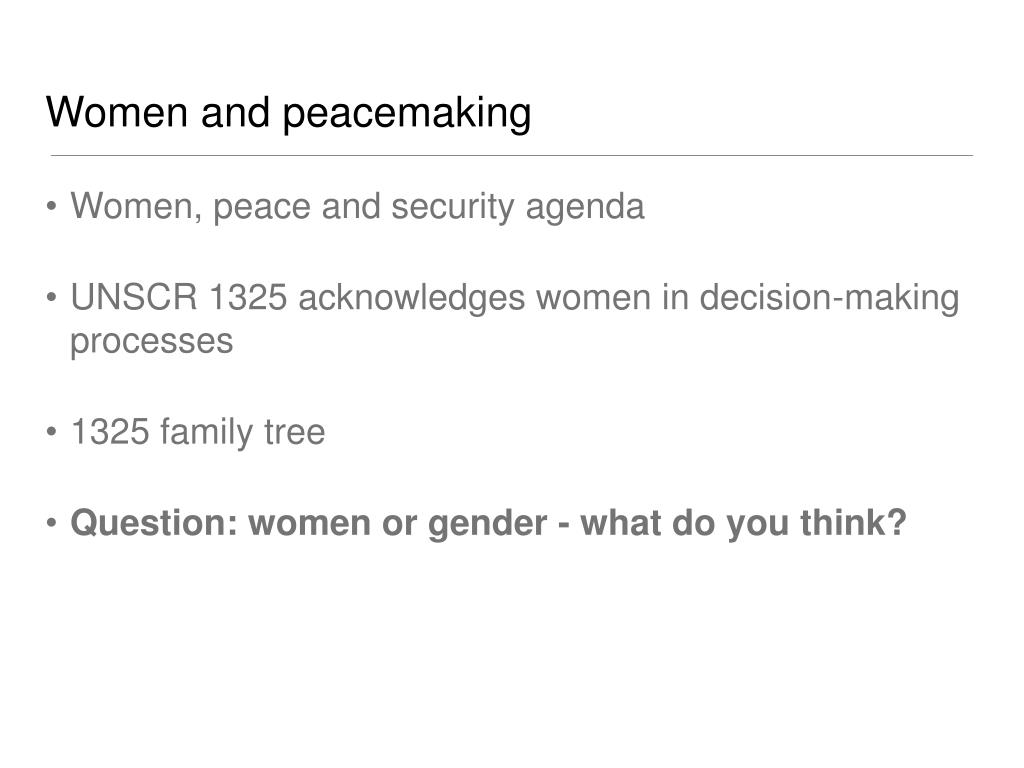1024x768 pixels.
Task: Select the word 'peacemaking' in the title
Action: coord(407,114)
